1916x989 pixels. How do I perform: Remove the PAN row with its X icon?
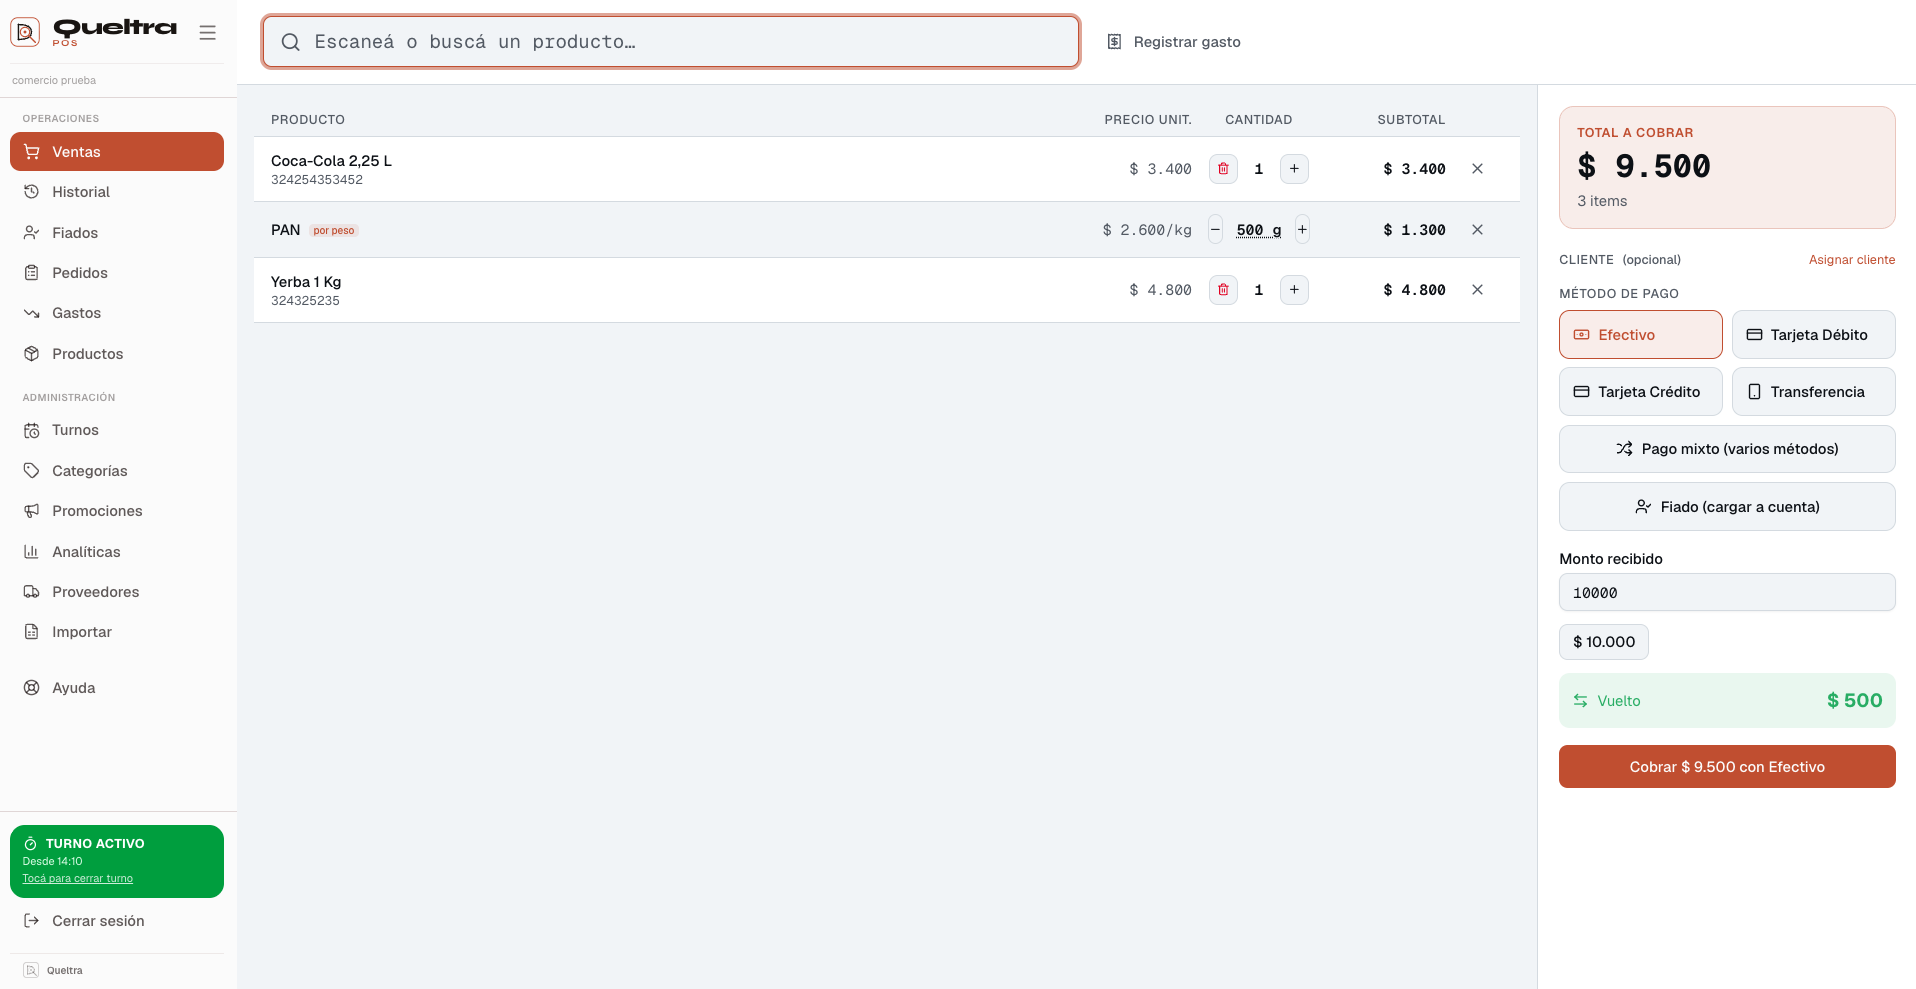[1477, 230]
